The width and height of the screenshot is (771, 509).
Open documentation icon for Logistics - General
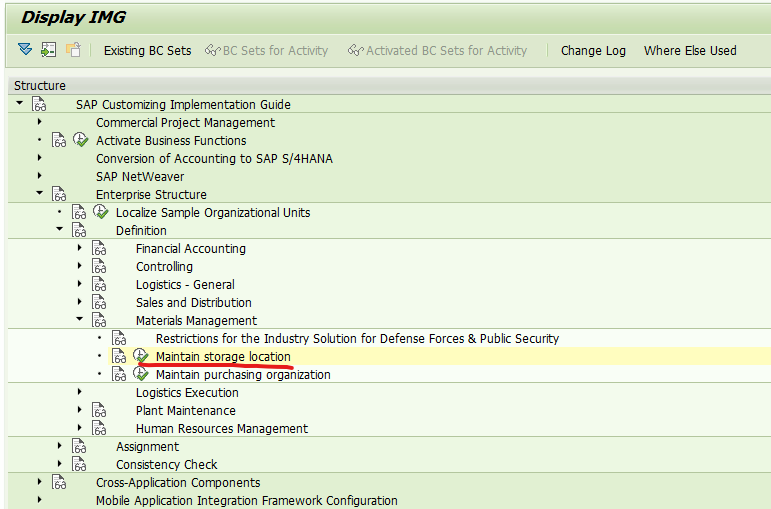pos(99,284)
